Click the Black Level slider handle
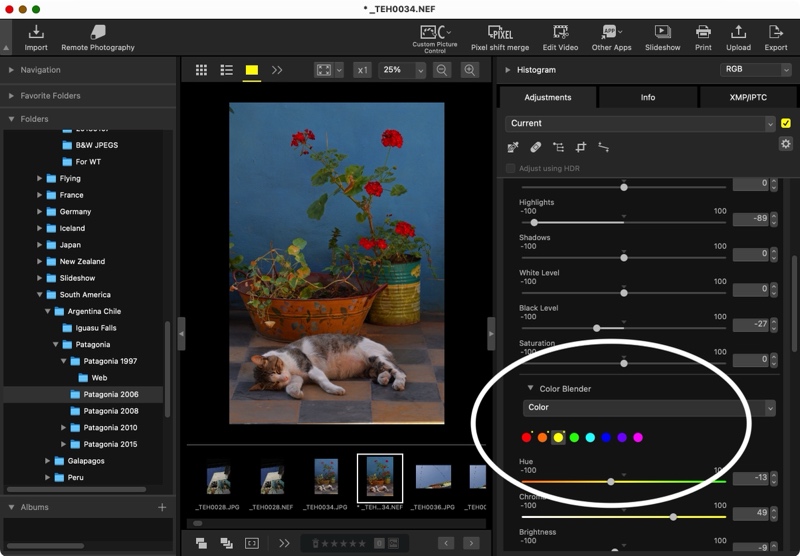Viewport: 800px width, 556px height. click(596, 328)
